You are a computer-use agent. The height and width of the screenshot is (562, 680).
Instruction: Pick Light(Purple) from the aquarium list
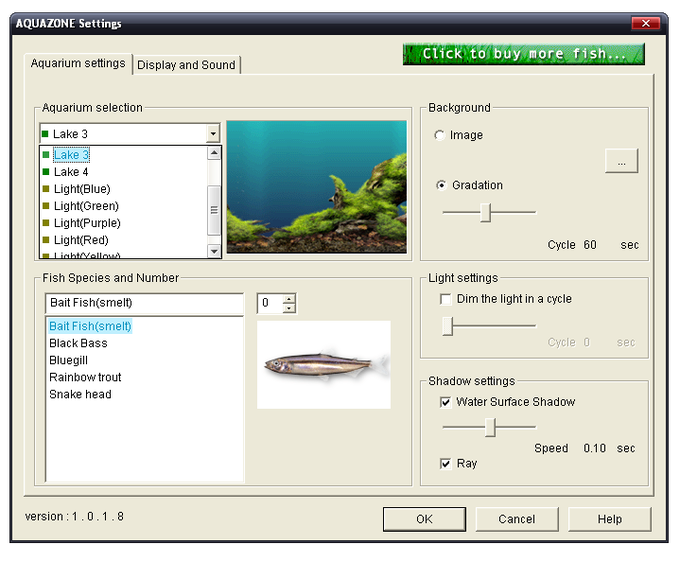click(x=87, y=223)
